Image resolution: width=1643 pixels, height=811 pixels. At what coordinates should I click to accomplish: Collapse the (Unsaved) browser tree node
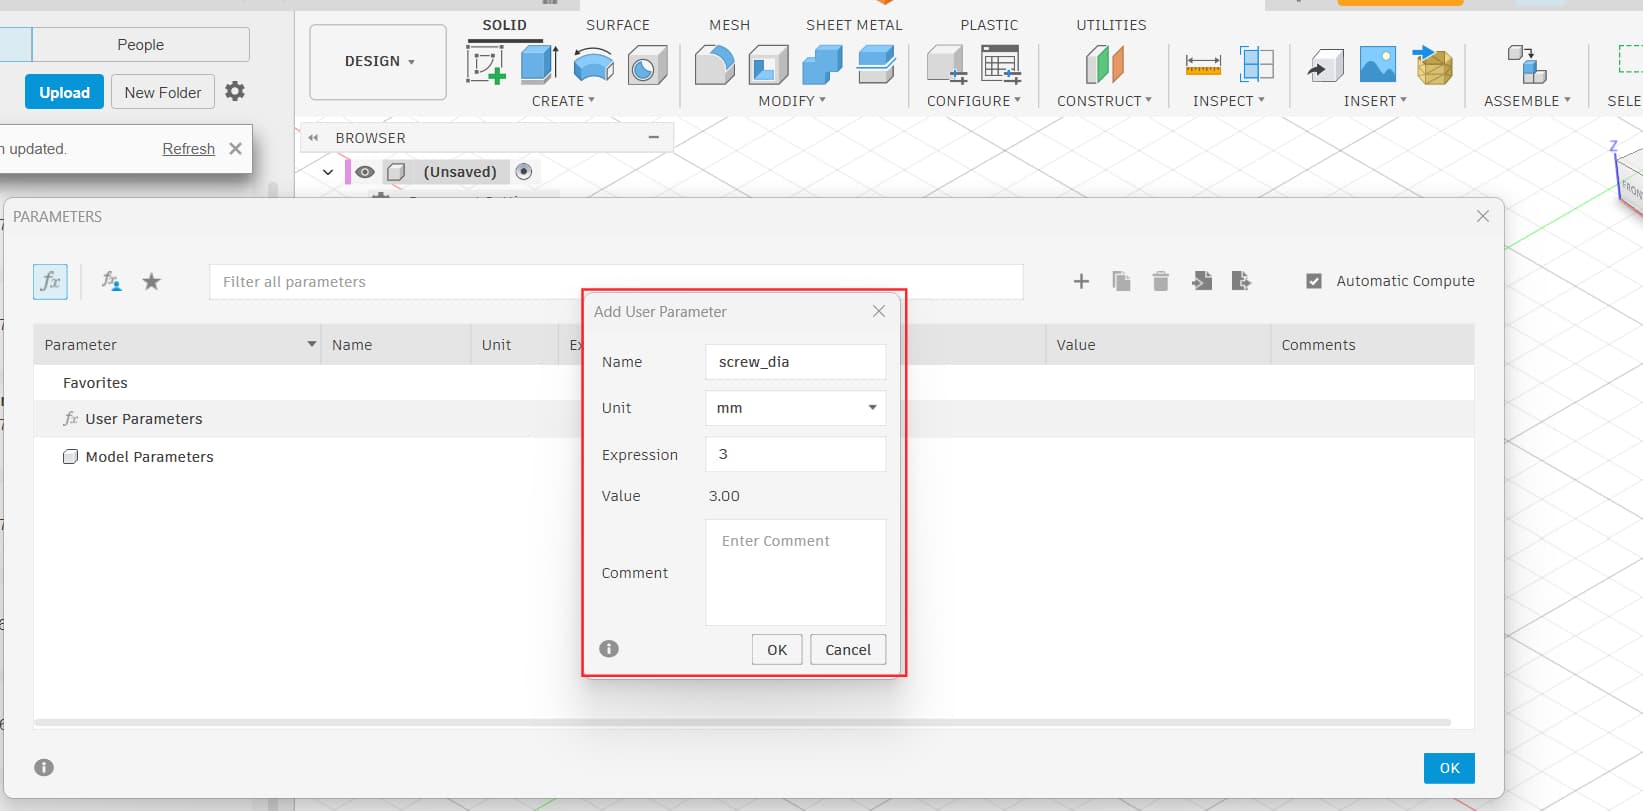(328, 172)
